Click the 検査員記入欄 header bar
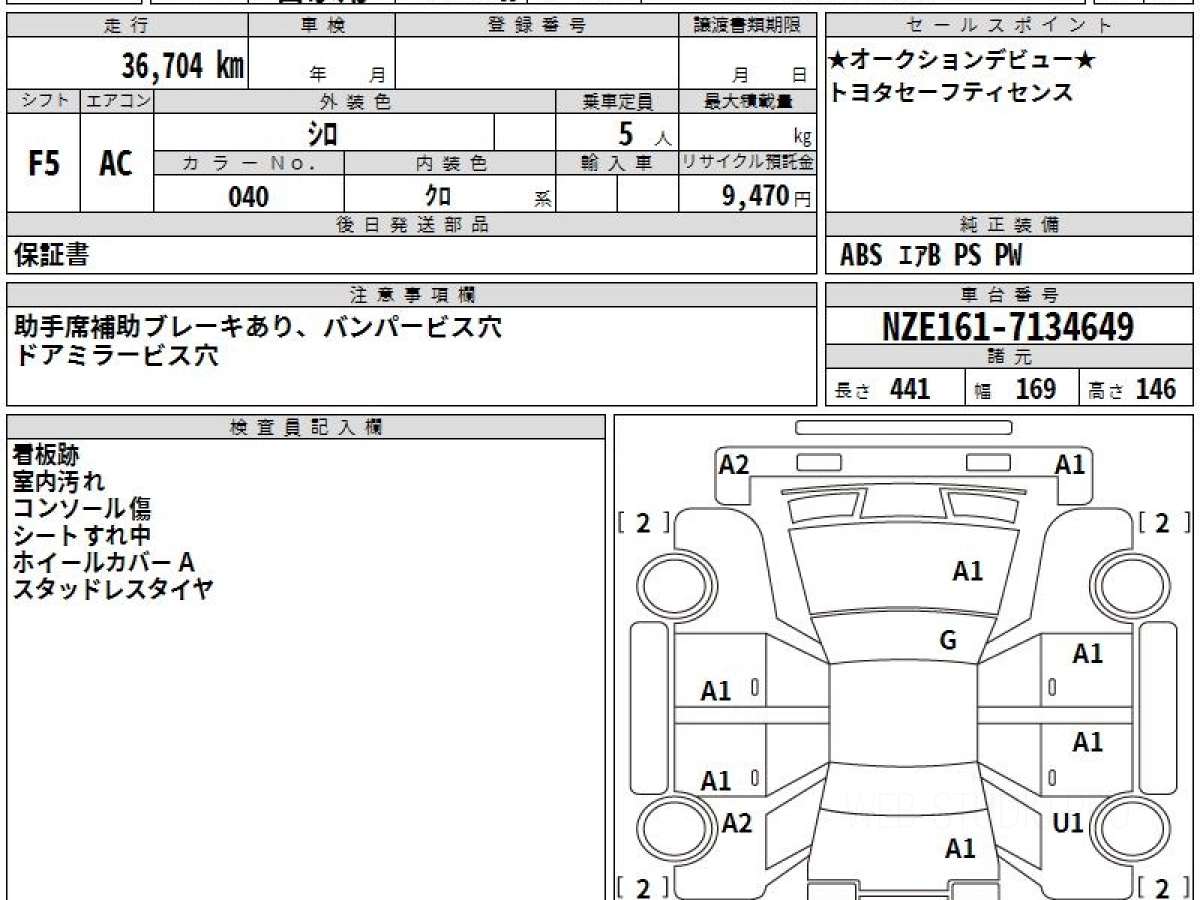 [x=306, y=427]
